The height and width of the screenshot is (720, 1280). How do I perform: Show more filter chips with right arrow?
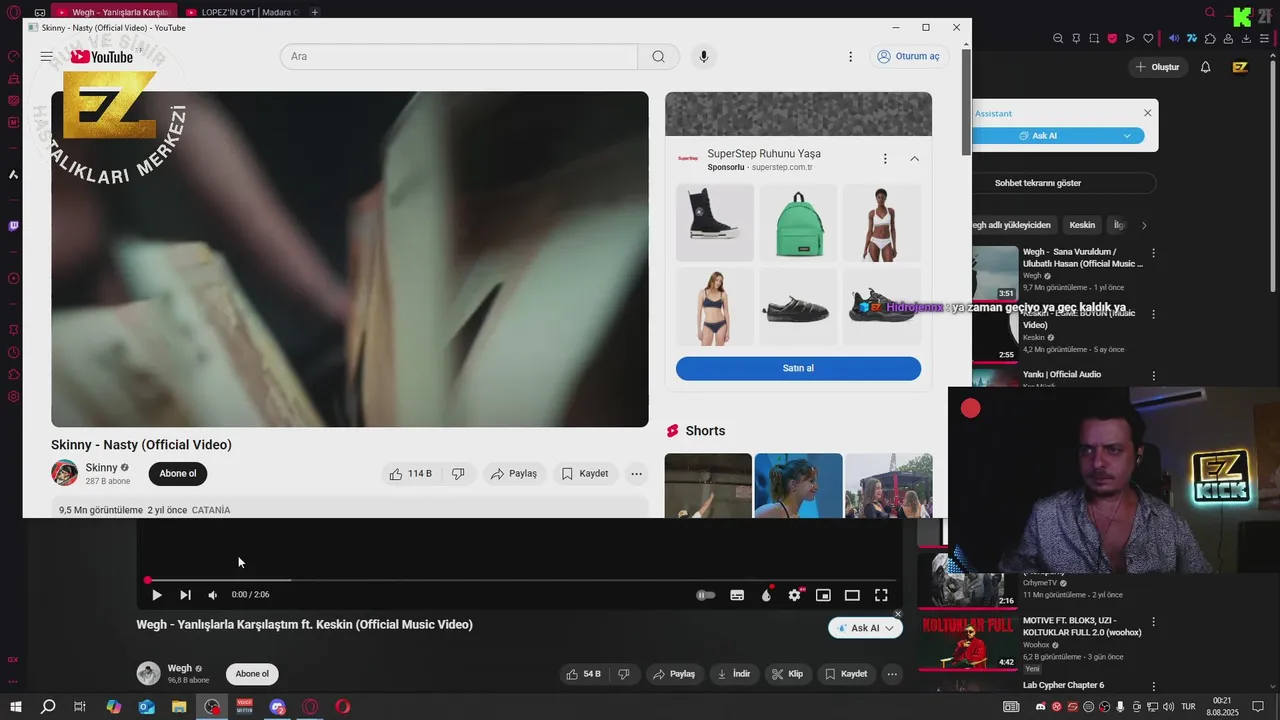coord(1144,225)
